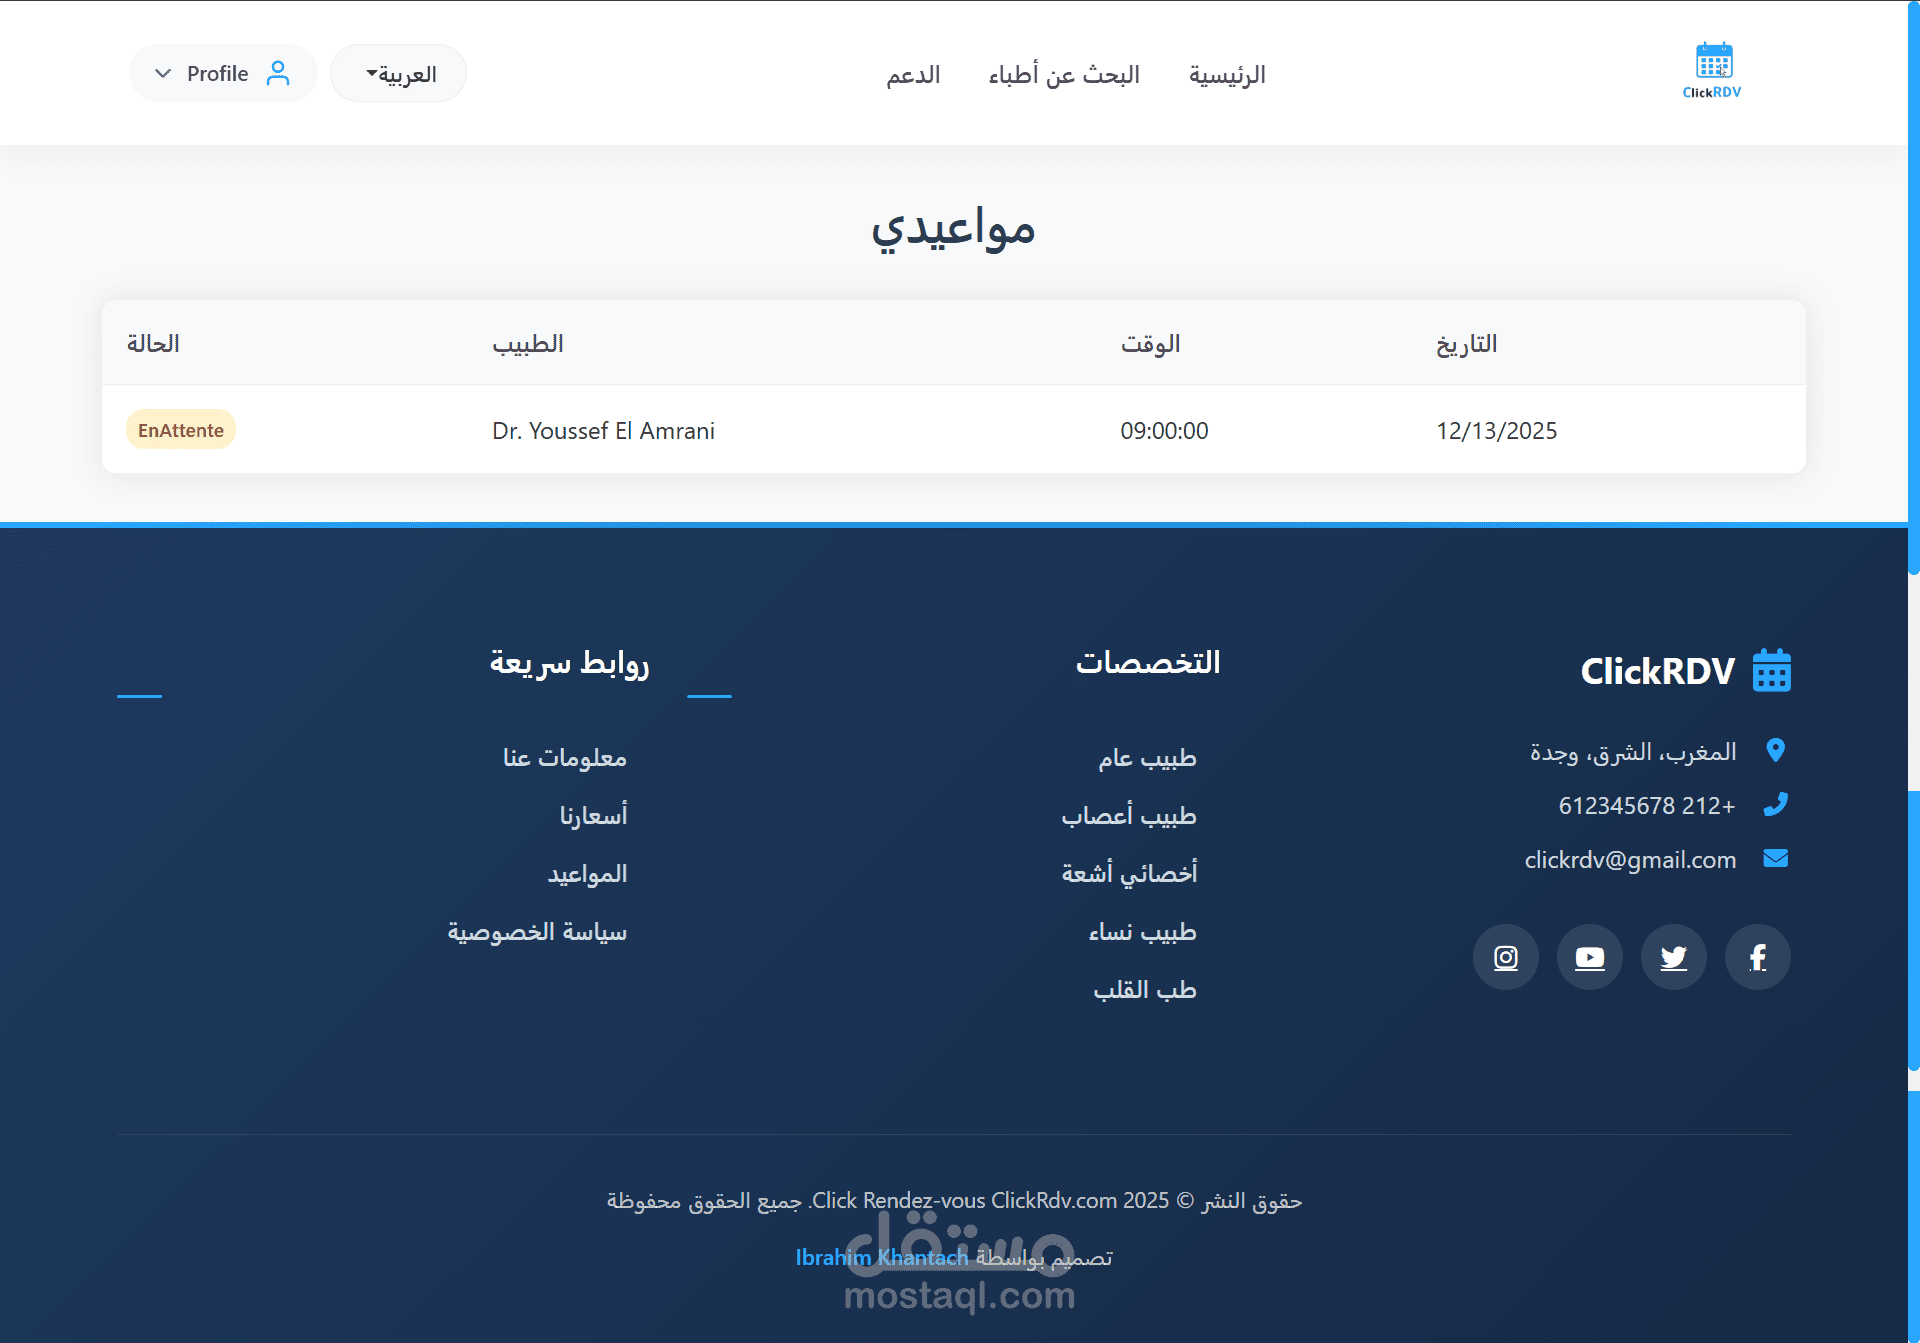The width and height of the screenshot is (1920, 1343).
Task: Open the العربية language selector
Action: (399, 74)
